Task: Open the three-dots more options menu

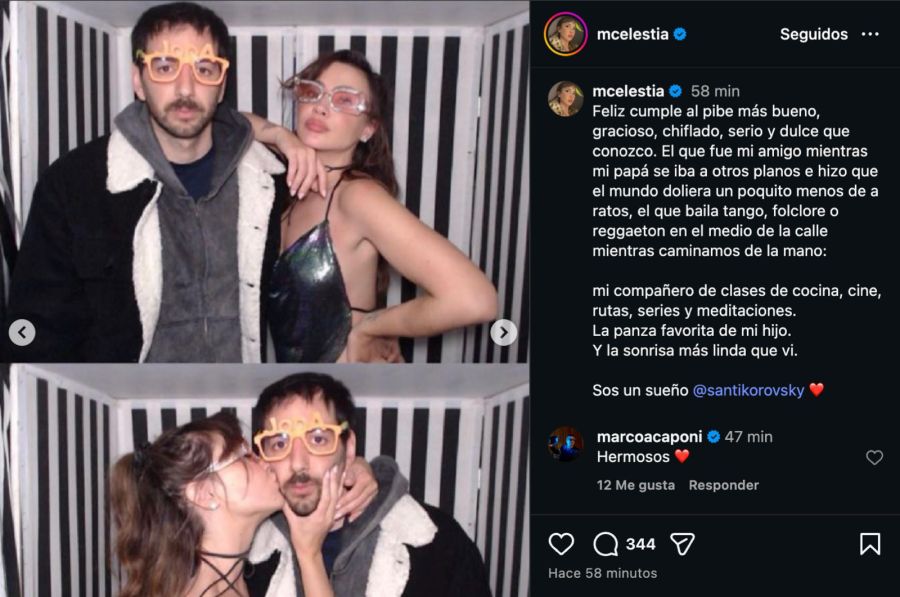Action: pyautogui.click(x=872, y=34)
